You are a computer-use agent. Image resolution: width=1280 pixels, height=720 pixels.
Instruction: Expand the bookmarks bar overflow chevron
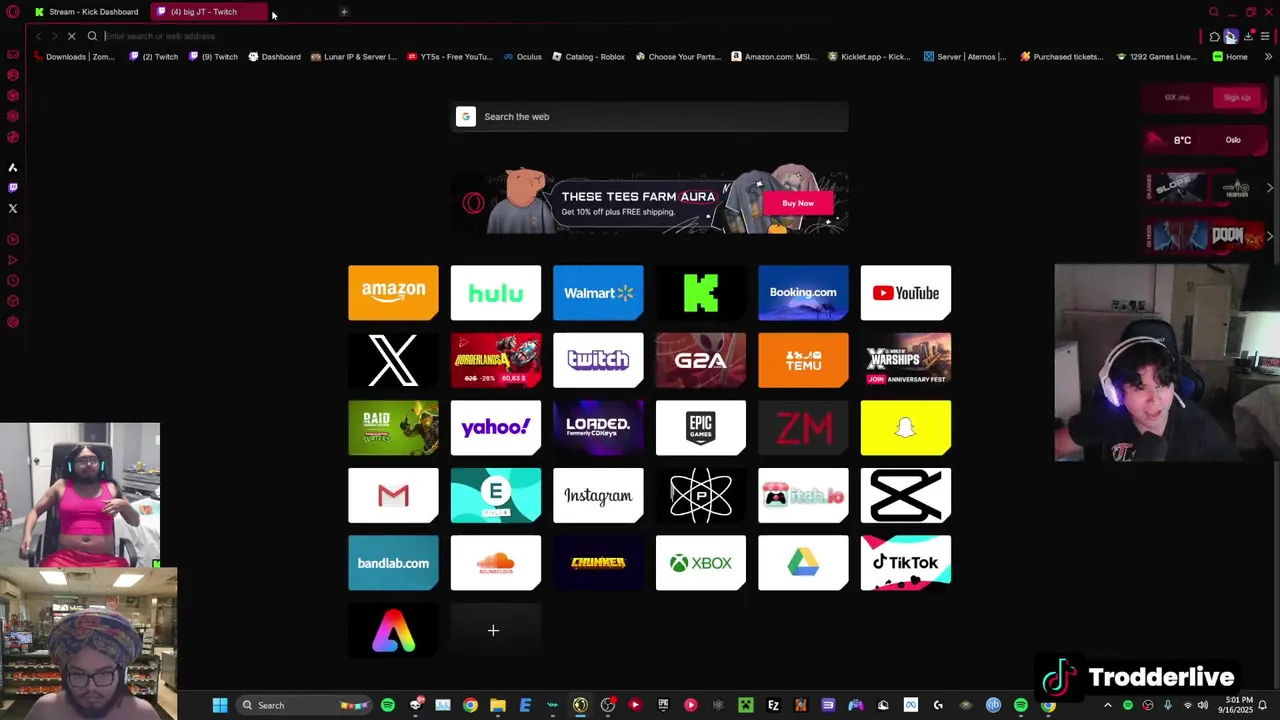pos(1268,57)
